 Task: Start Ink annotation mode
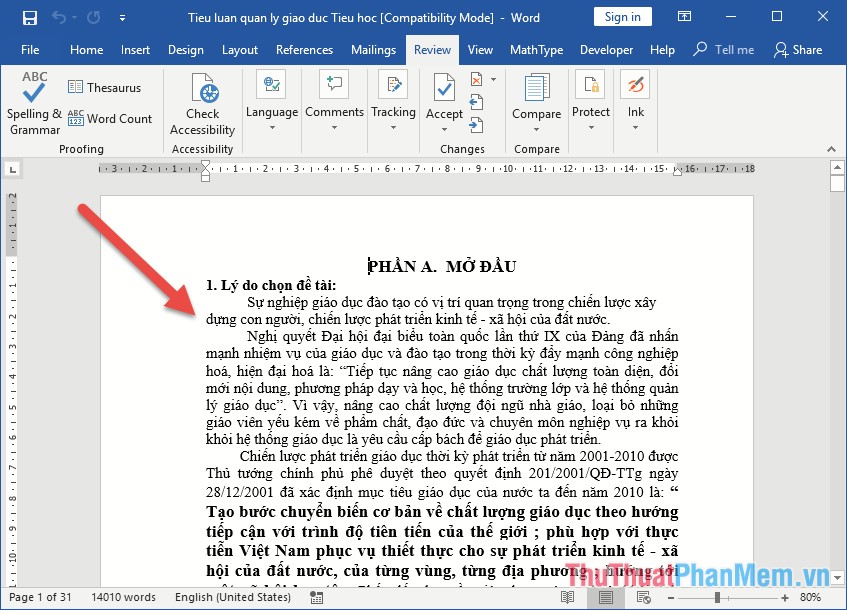[x=635, y=95]
